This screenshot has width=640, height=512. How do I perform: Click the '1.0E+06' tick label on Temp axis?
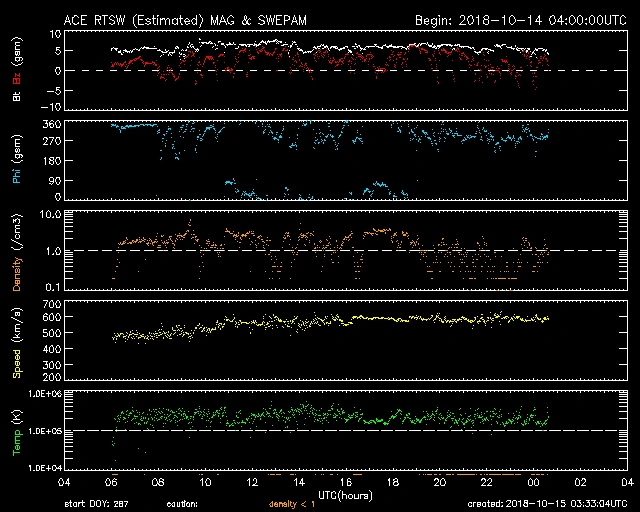pos(45,394)
